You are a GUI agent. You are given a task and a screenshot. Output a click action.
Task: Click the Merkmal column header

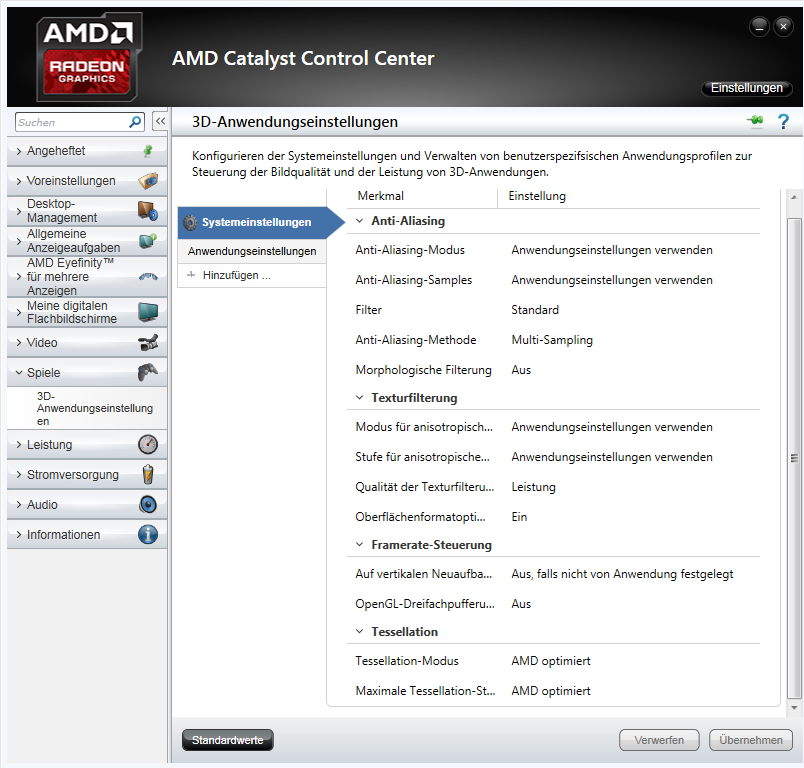pyautogui.click(x=380, y=196)
